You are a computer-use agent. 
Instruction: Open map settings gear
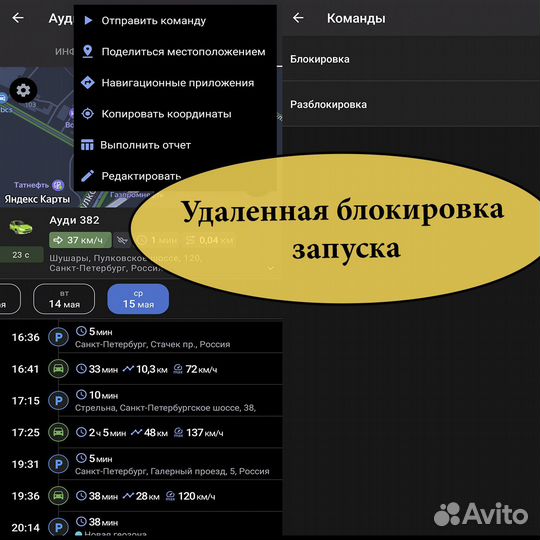pyautogui.click(x=23, y=90)
